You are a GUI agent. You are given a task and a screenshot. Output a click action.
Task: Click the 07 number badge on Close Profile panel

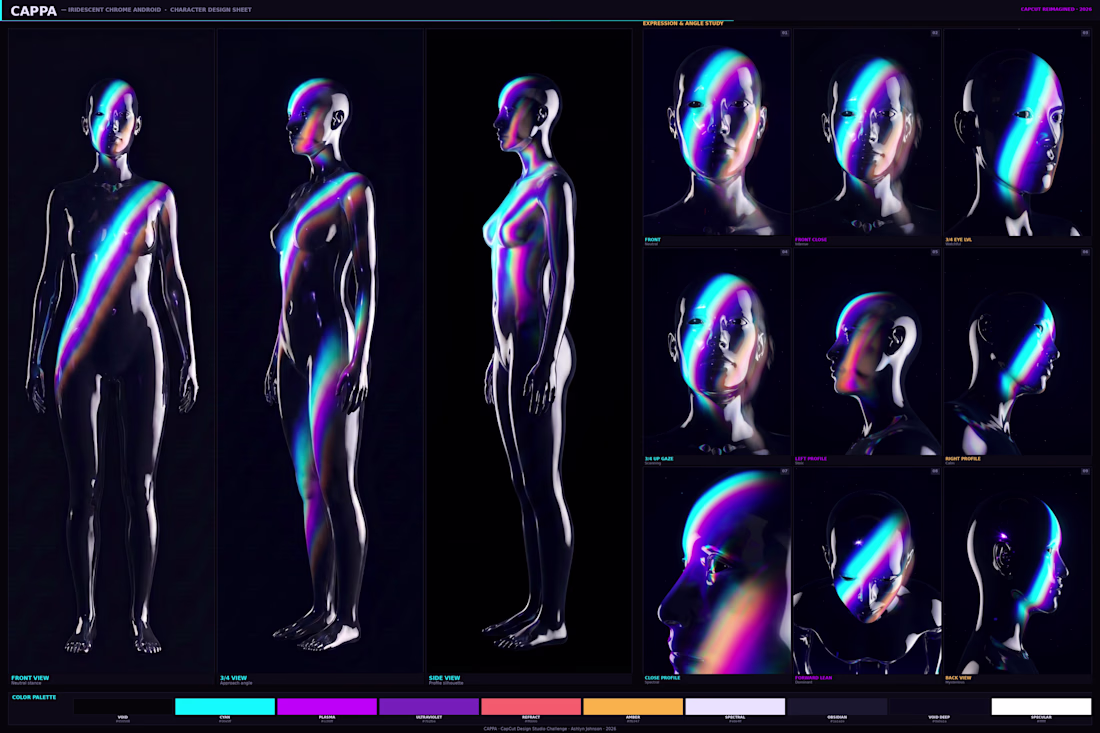pos(784,471)
